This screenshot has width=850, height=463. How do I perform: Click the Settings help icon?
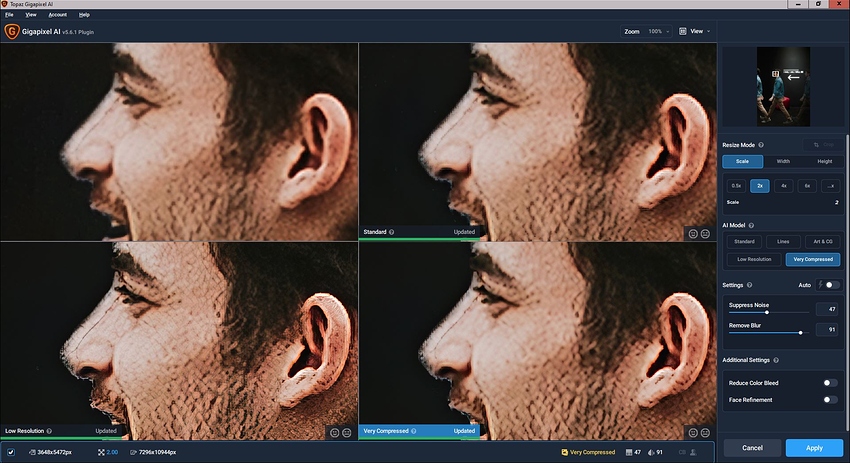click(750, 285)
